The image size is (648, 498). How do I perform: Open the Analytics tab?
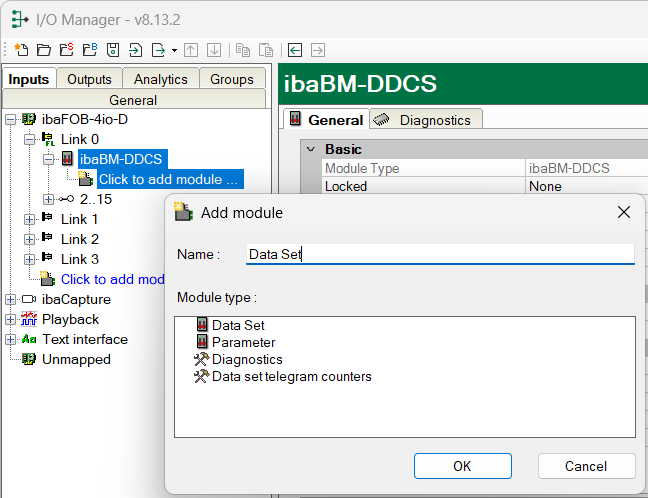(160, 79)
